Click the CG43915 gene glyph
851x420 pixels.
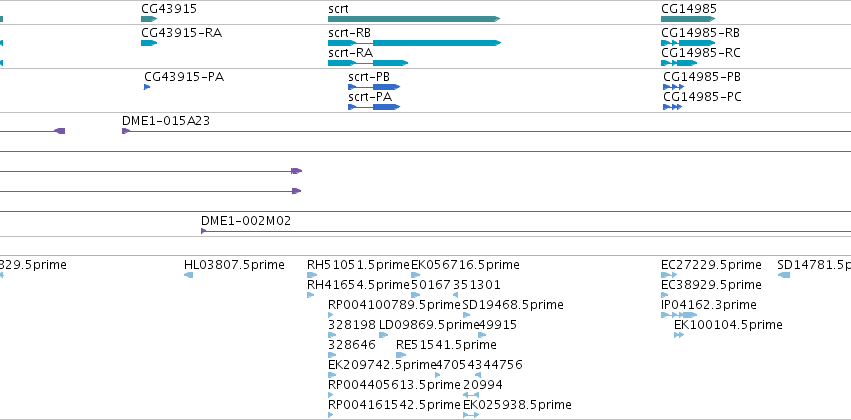[x=149, y=19]
